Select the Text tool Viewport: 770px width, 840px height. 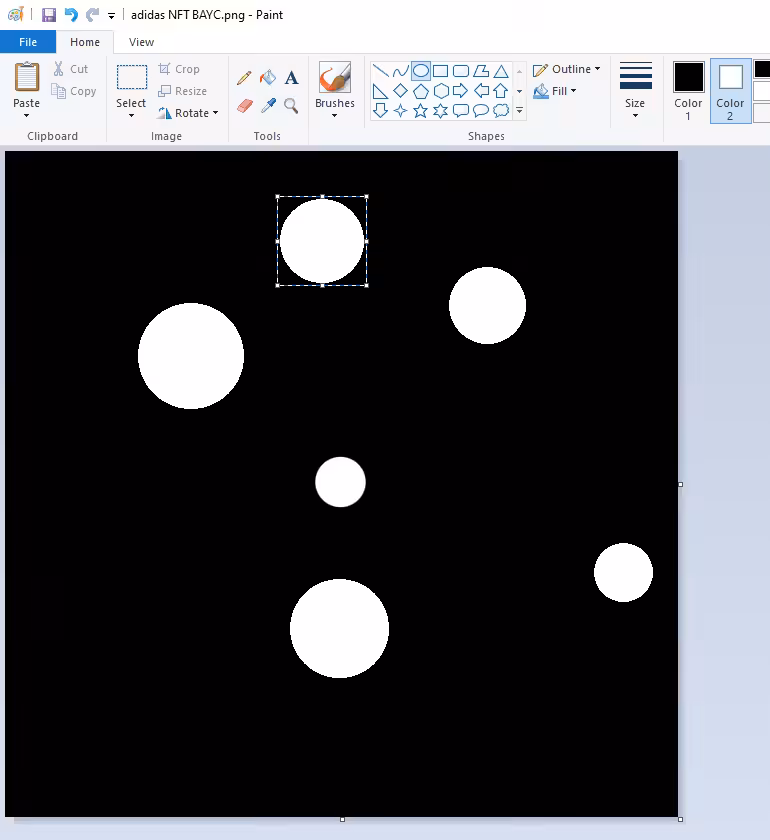(x=291, y=78)
